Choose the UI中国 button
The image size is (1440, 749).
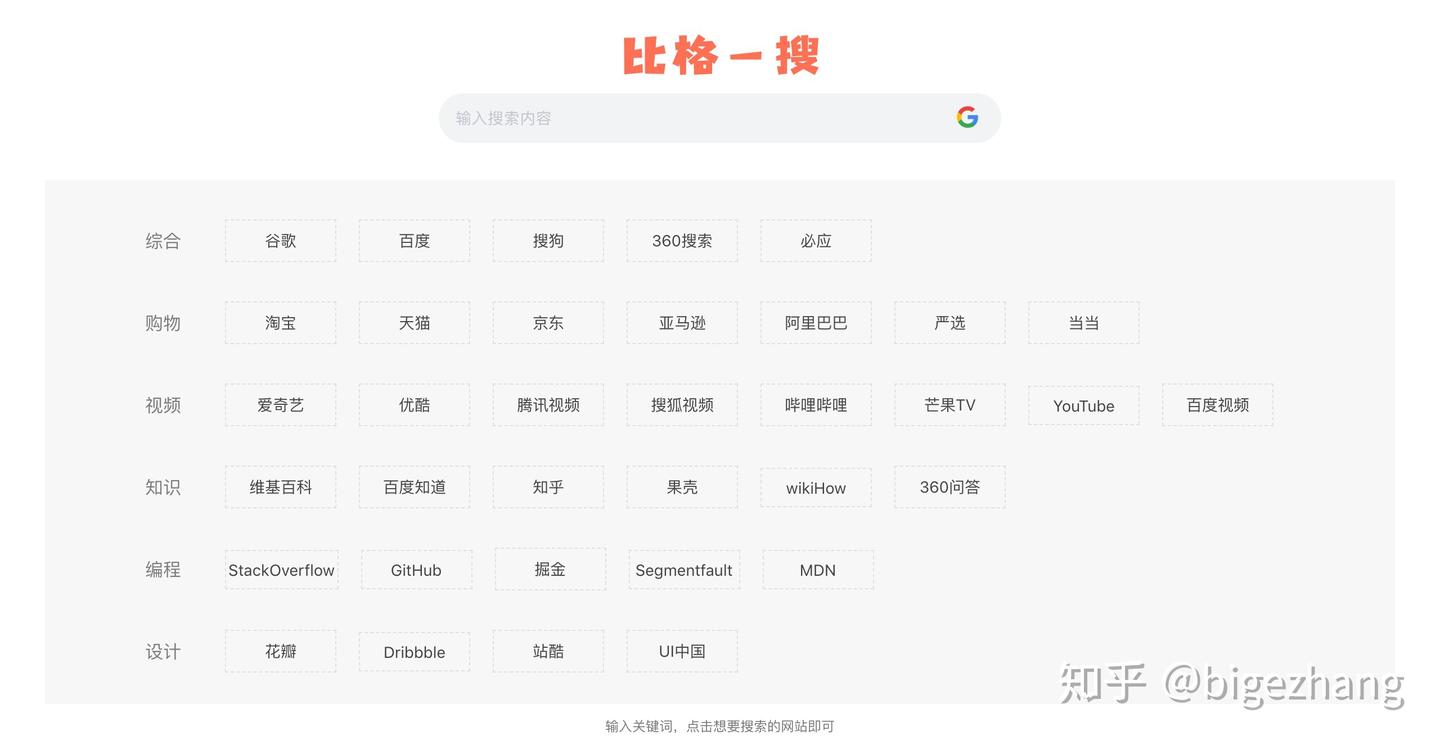click(682, 651)
